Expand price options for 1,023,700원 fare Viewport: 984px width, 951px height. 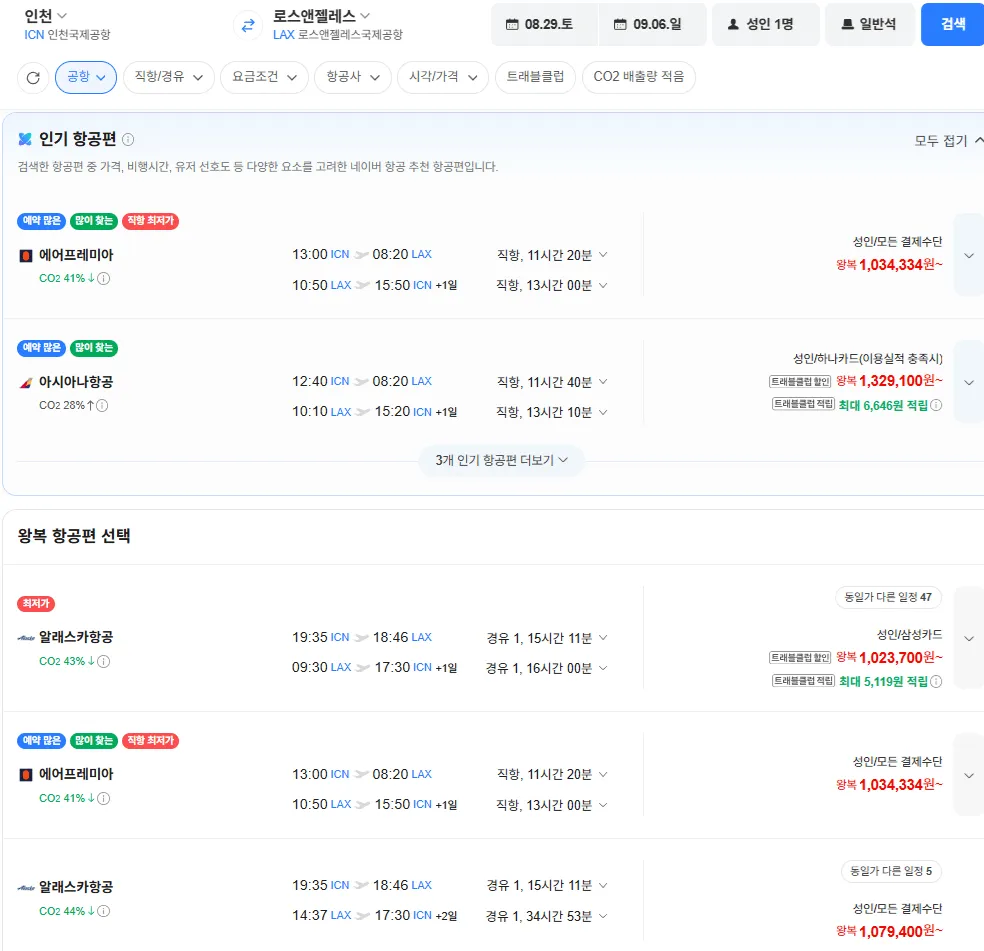[969, 638]
